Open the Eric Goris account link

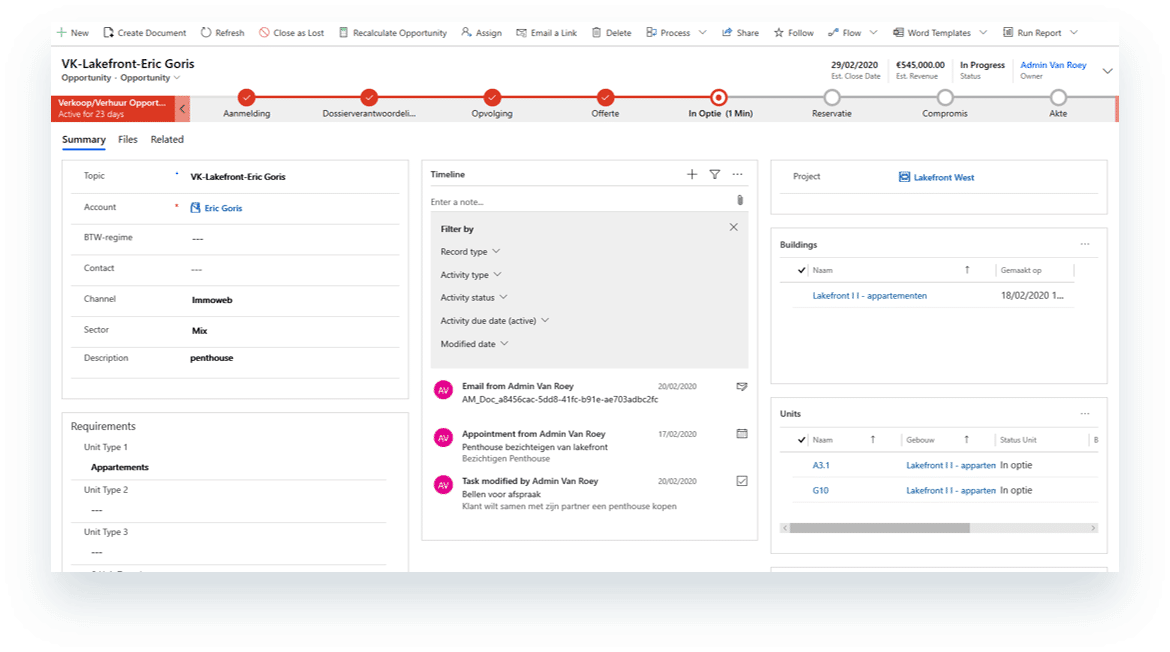tap(223, 208)
